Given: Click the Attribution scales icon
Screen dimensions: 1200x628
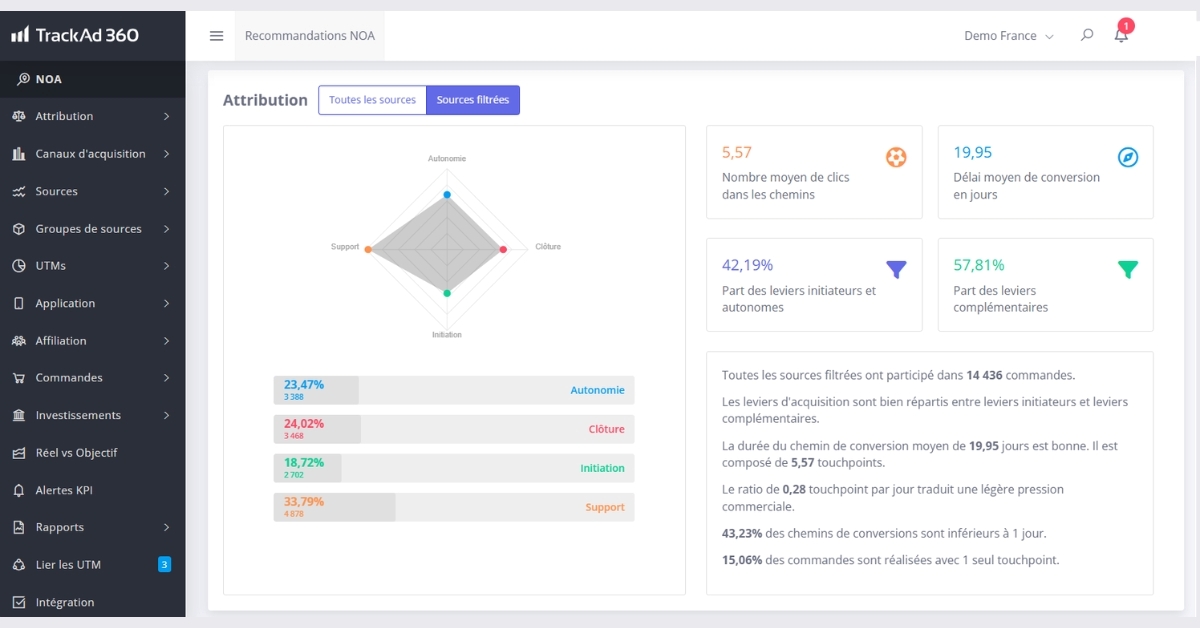Looking at the screenshot, I should tap(19, 116).
